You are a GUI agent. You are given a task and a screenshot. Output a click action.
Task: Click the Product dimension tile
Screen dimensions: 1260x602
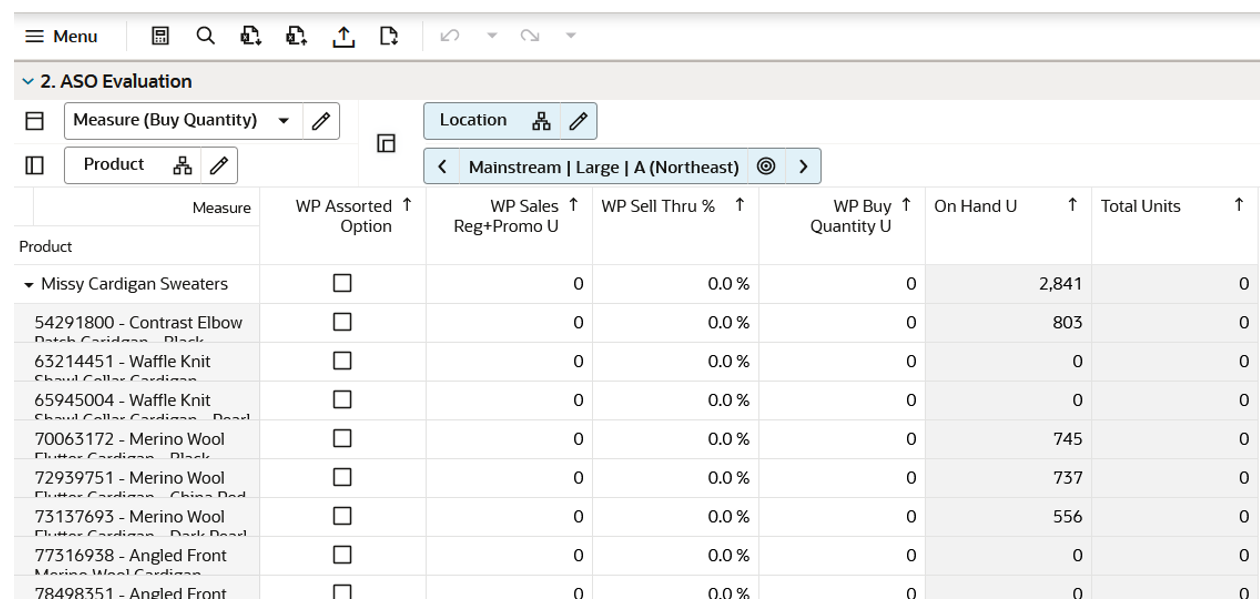114,164
